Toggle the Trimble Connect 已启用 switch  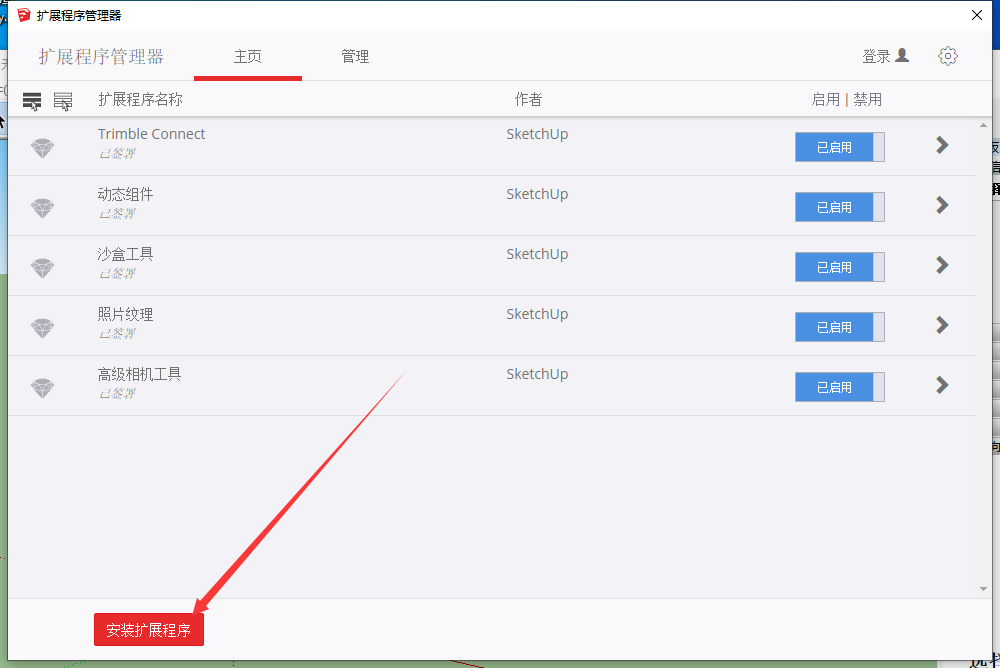coord(839,147)
